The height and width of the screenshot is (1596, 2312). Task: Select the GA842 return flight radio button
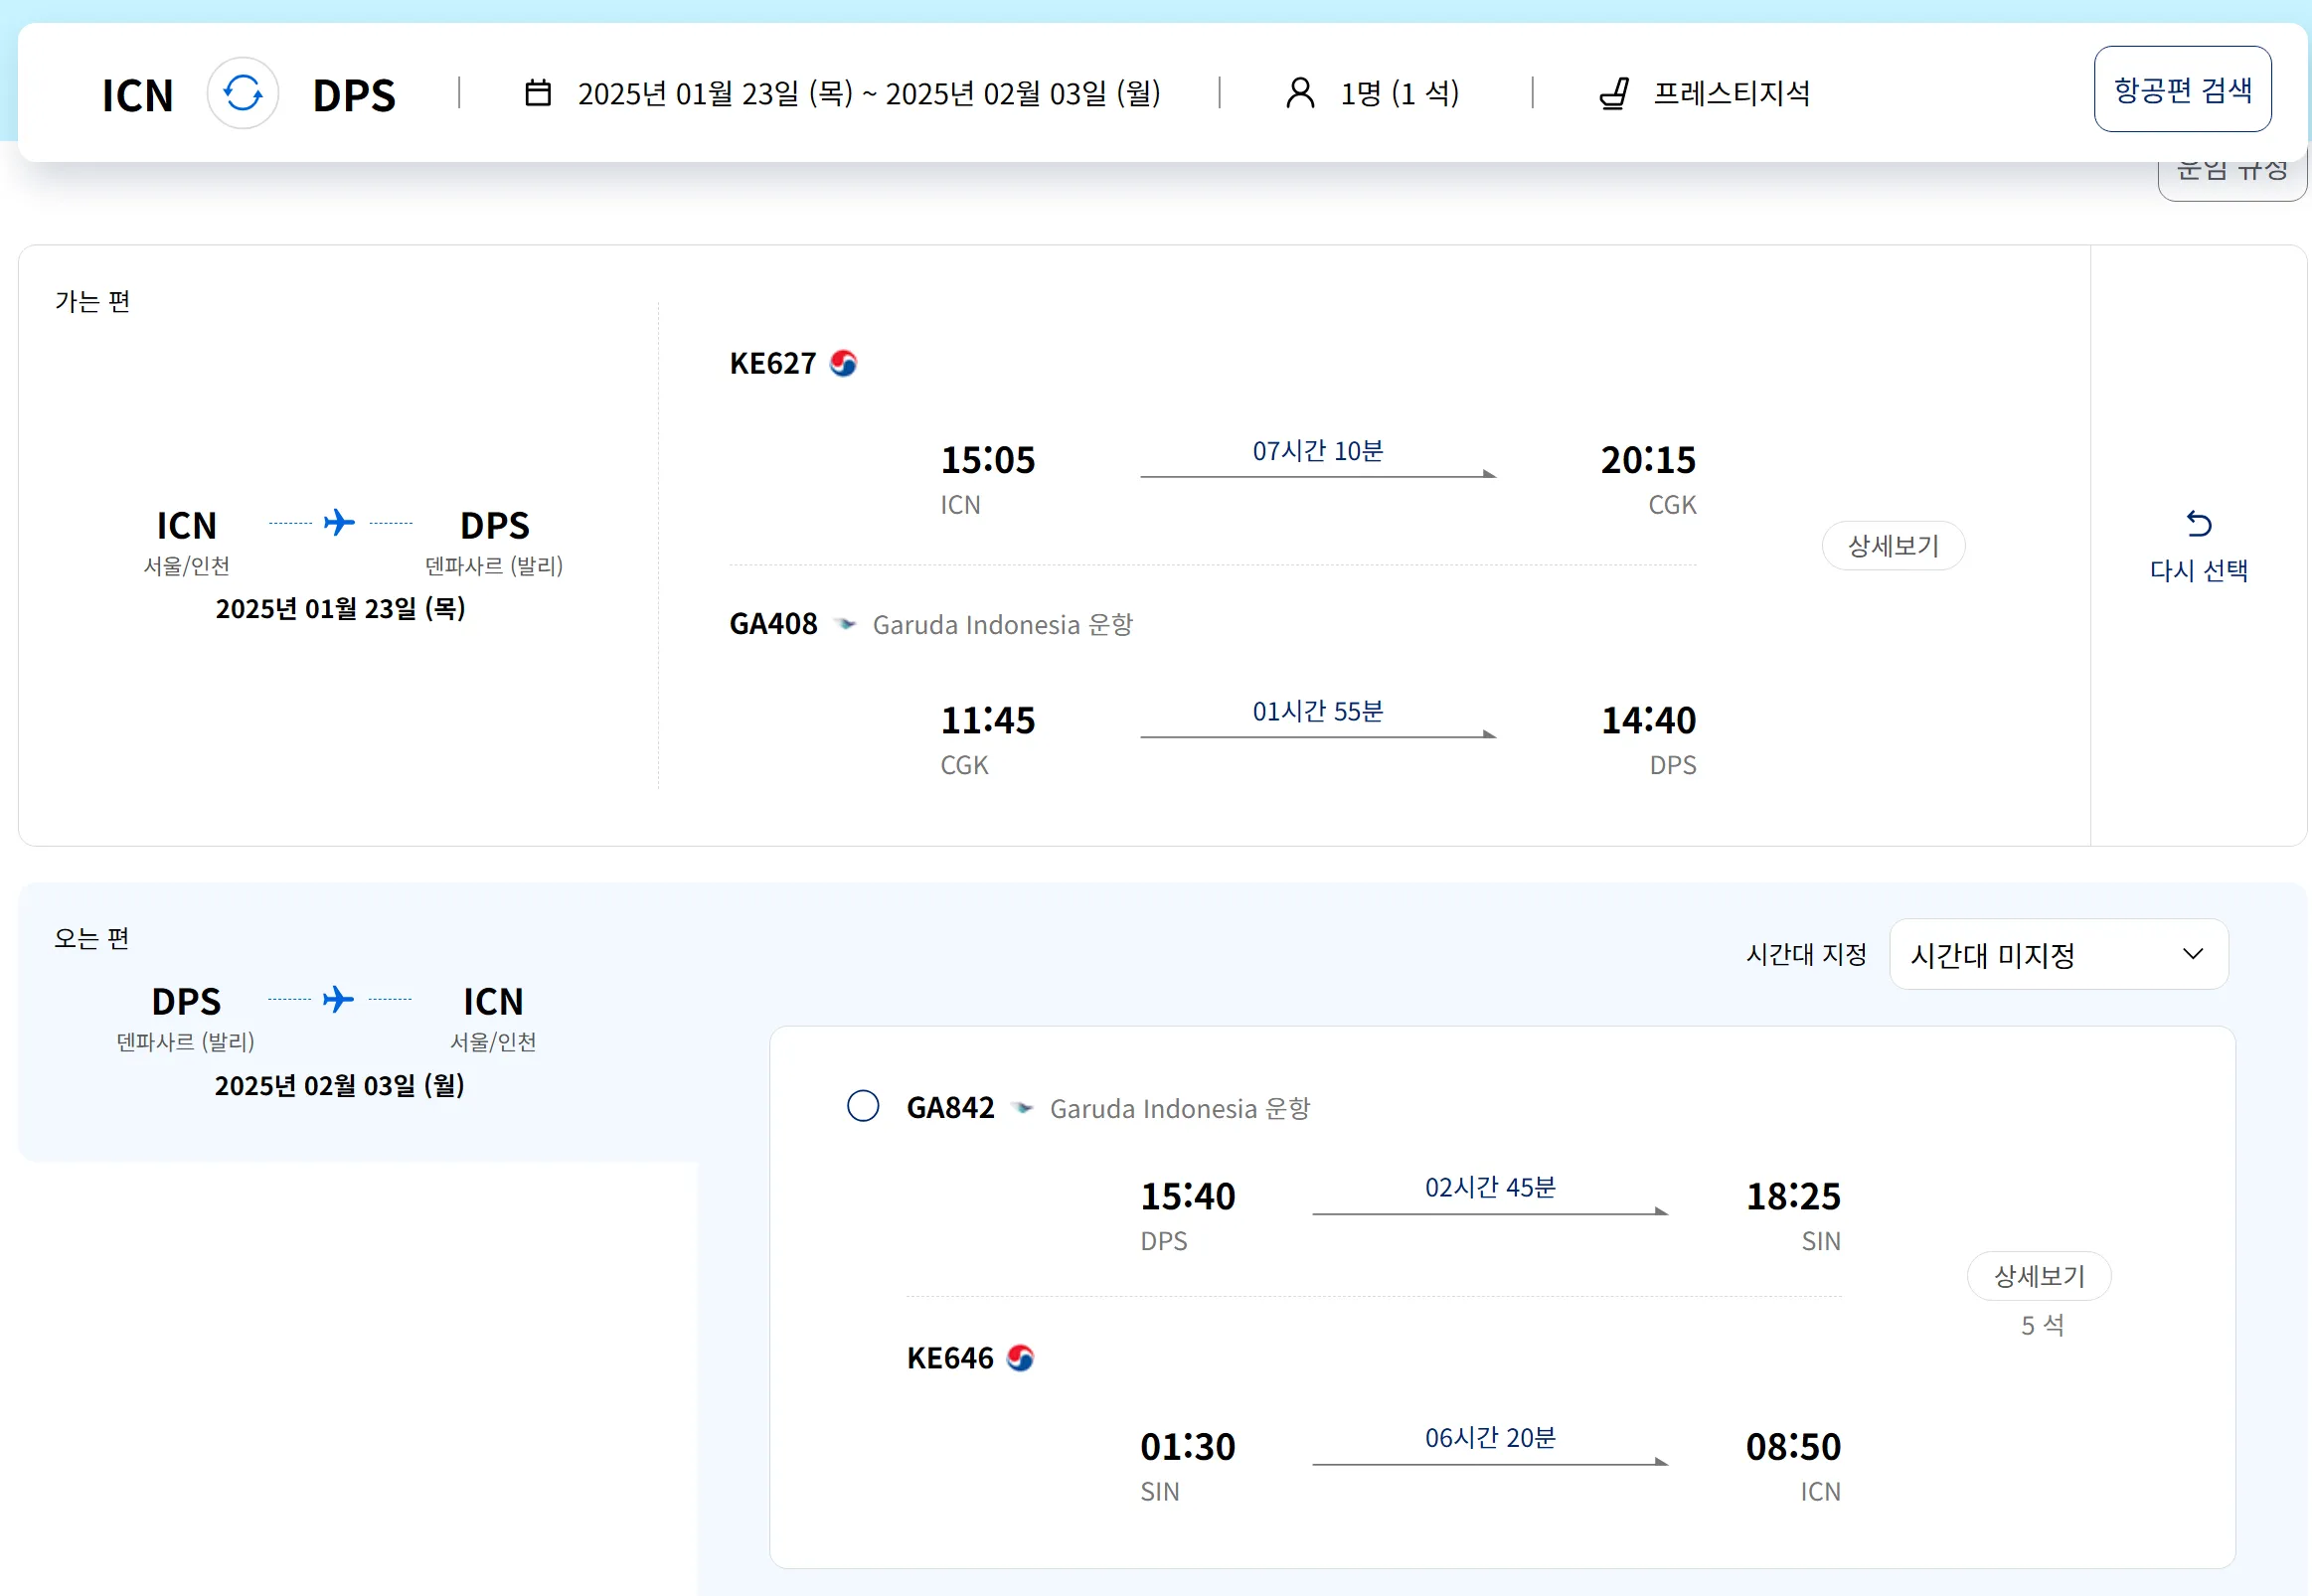(863, 1106)
